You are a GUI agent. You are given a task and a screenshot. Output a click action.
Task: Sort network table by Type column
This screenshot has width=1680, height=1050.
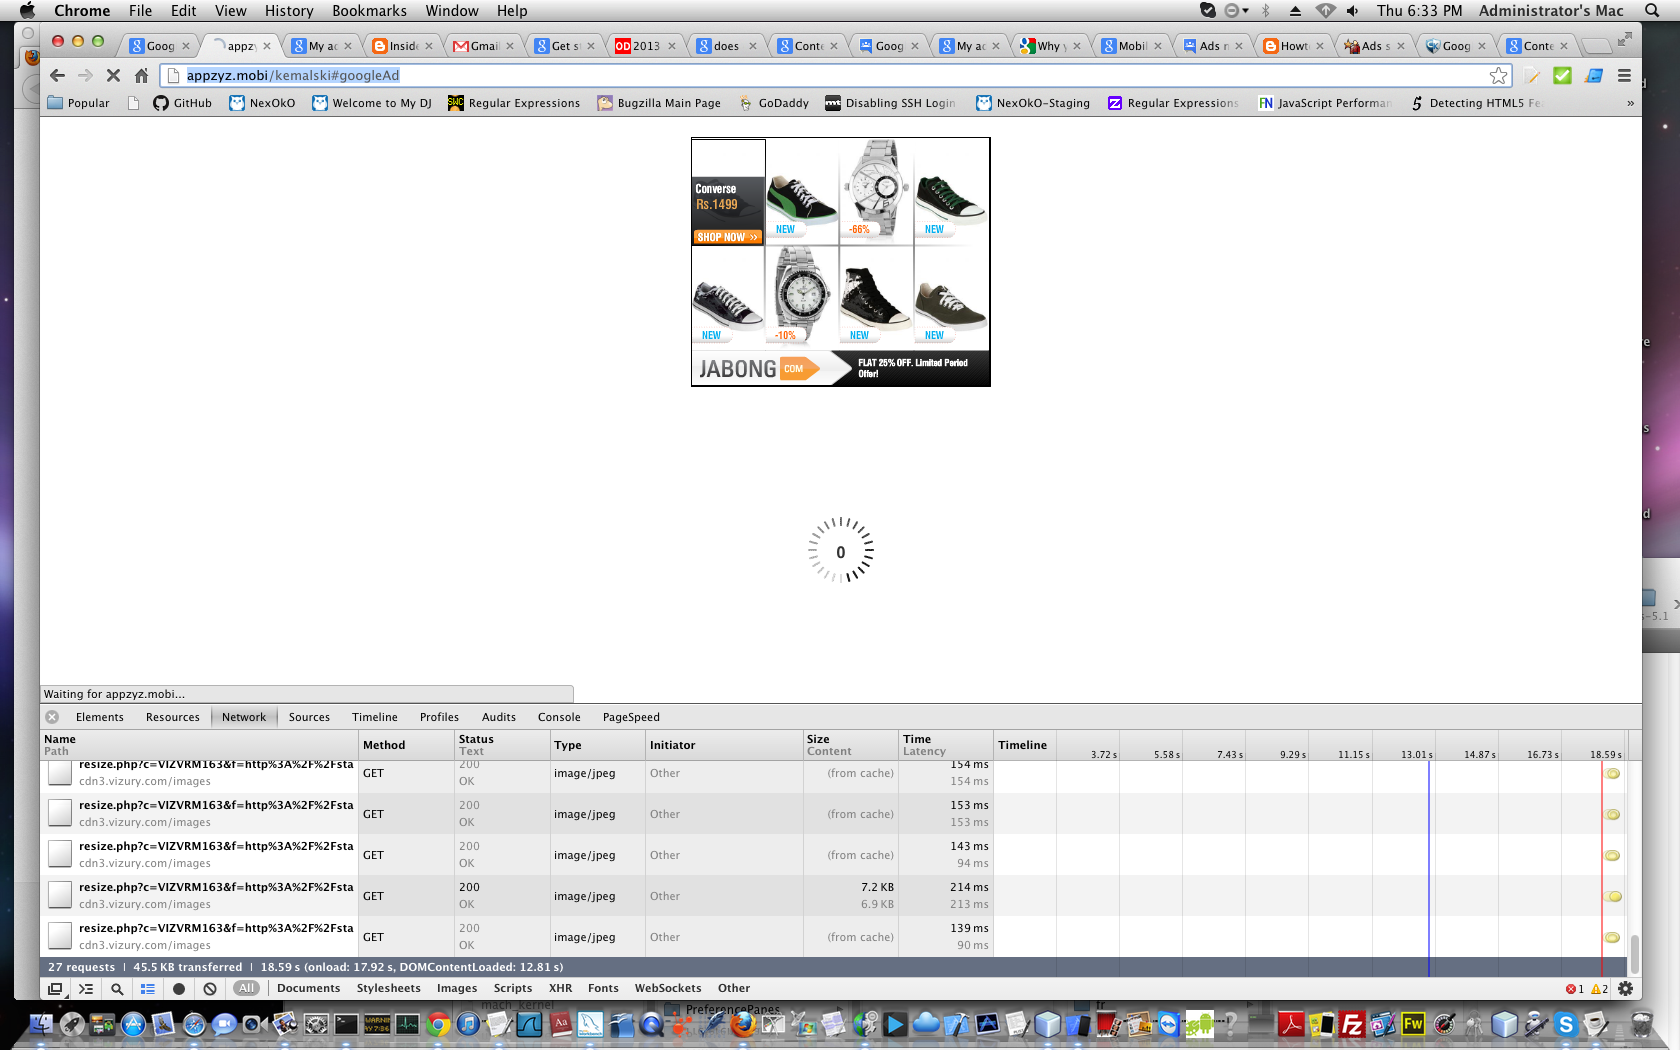coord(597,745)
